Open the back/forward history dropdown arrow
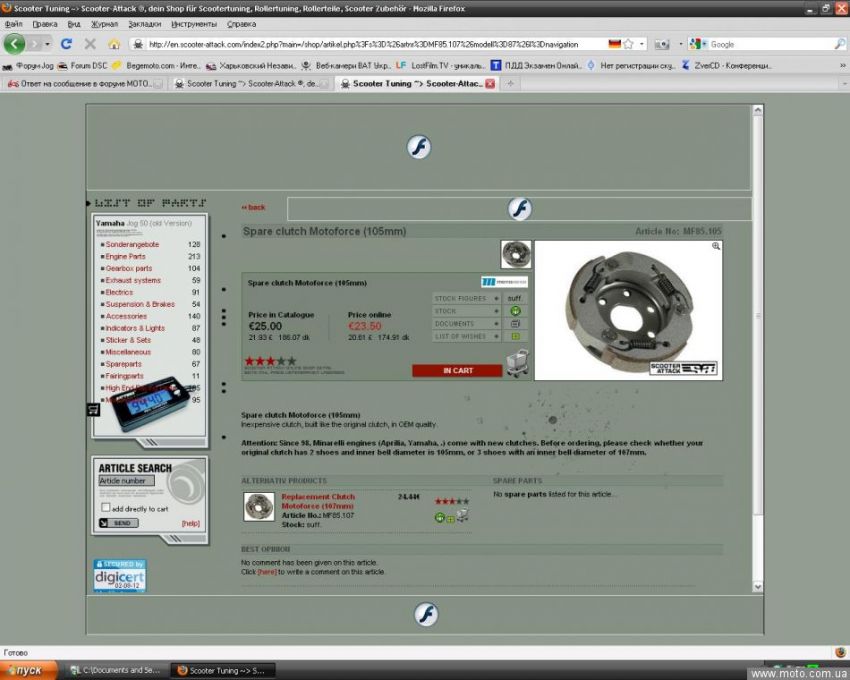 48,44
